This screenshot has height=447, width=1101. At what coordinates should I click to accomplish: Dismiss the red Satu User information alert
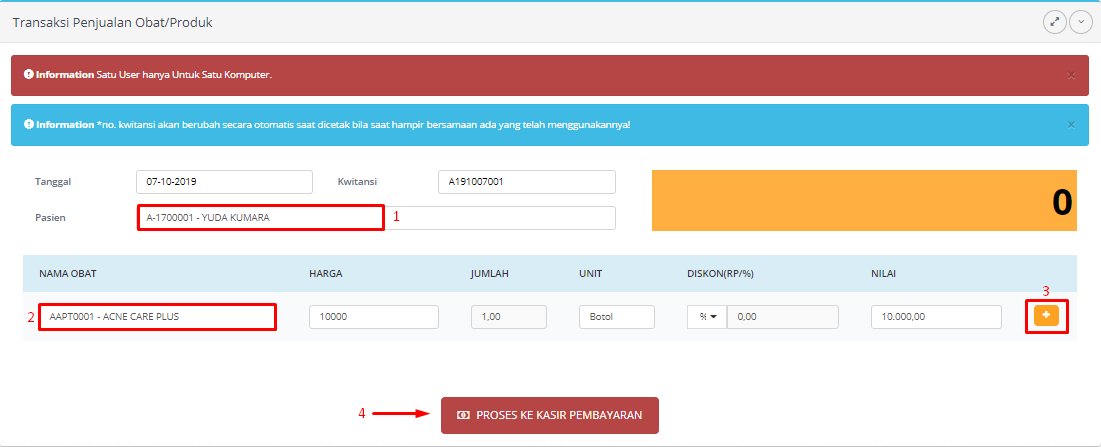point(1071,75)
